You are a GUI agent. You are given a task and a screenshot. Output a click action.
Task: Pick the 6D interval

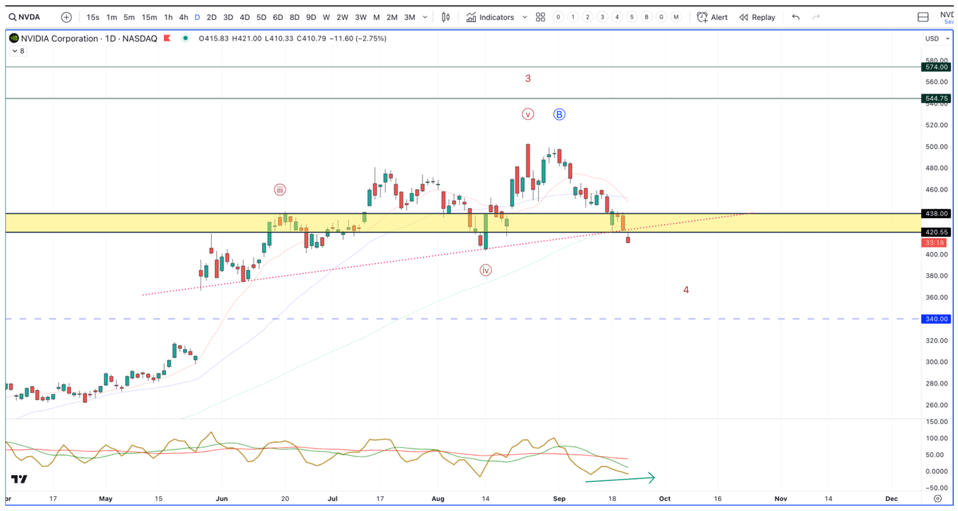coord(277,17)
